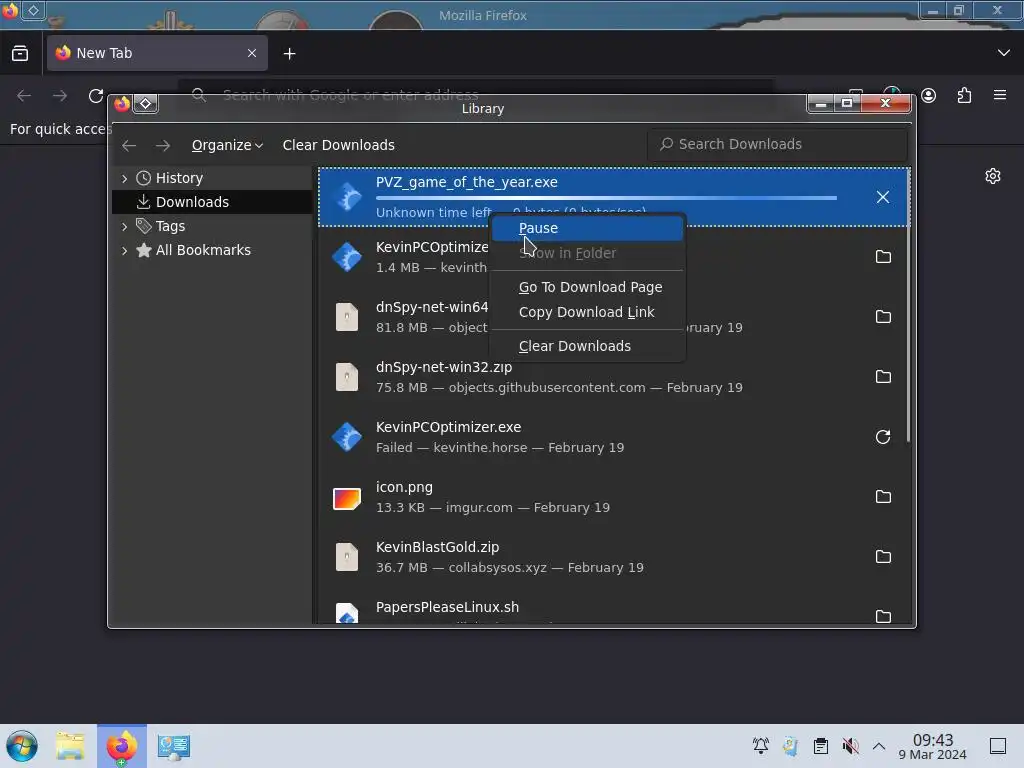Retry the failed KevinPCOptimizer.exe download

[883, 437]
